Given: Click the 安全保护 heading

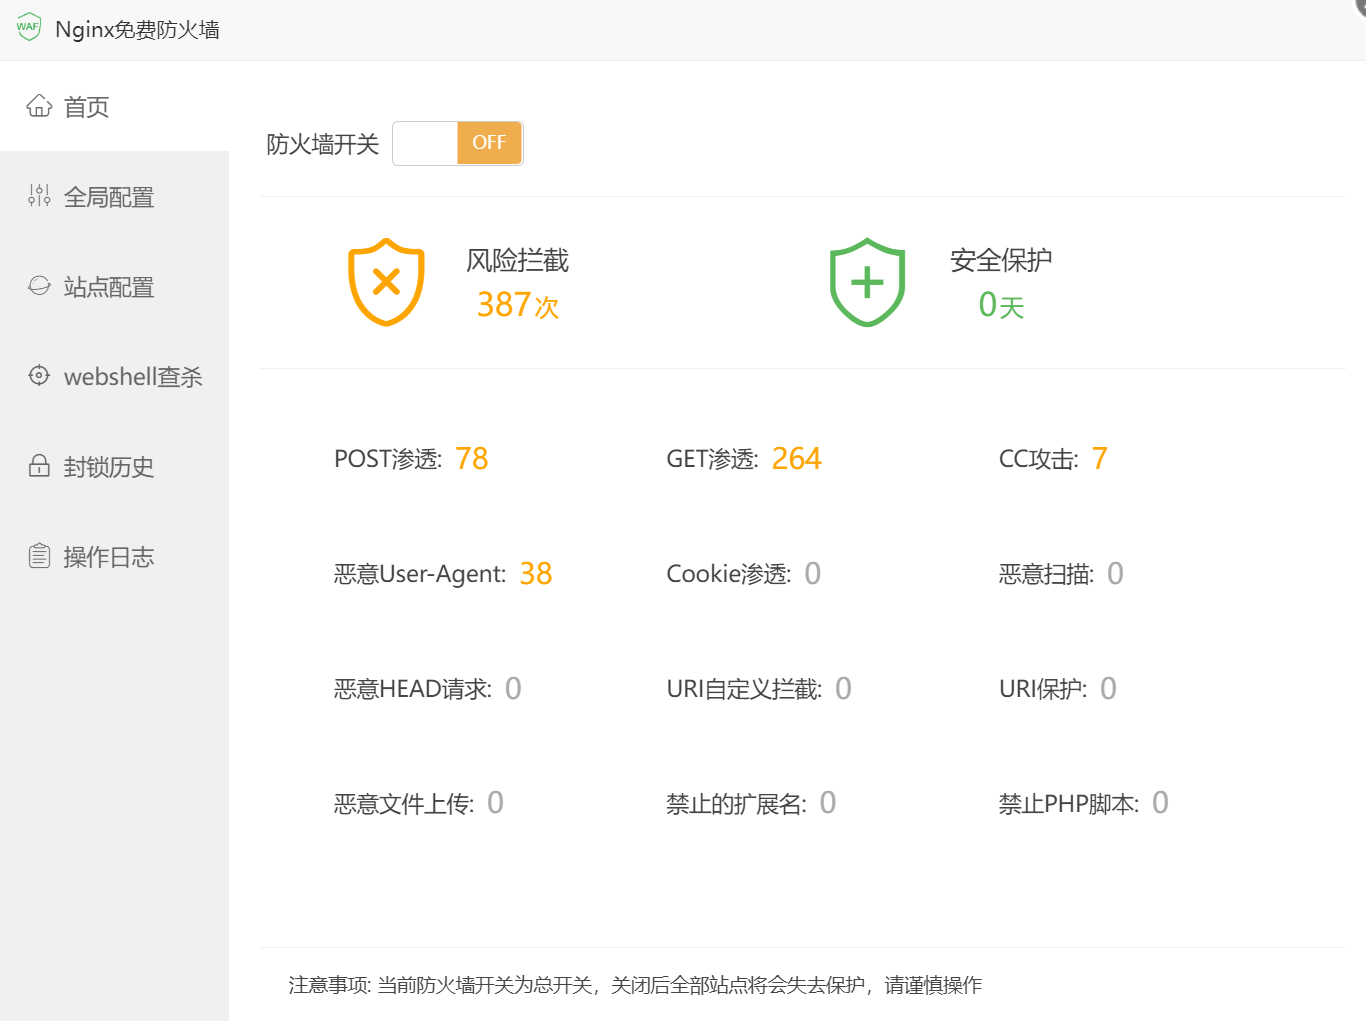Looking at the screenshot, I should pos(1001,260).
